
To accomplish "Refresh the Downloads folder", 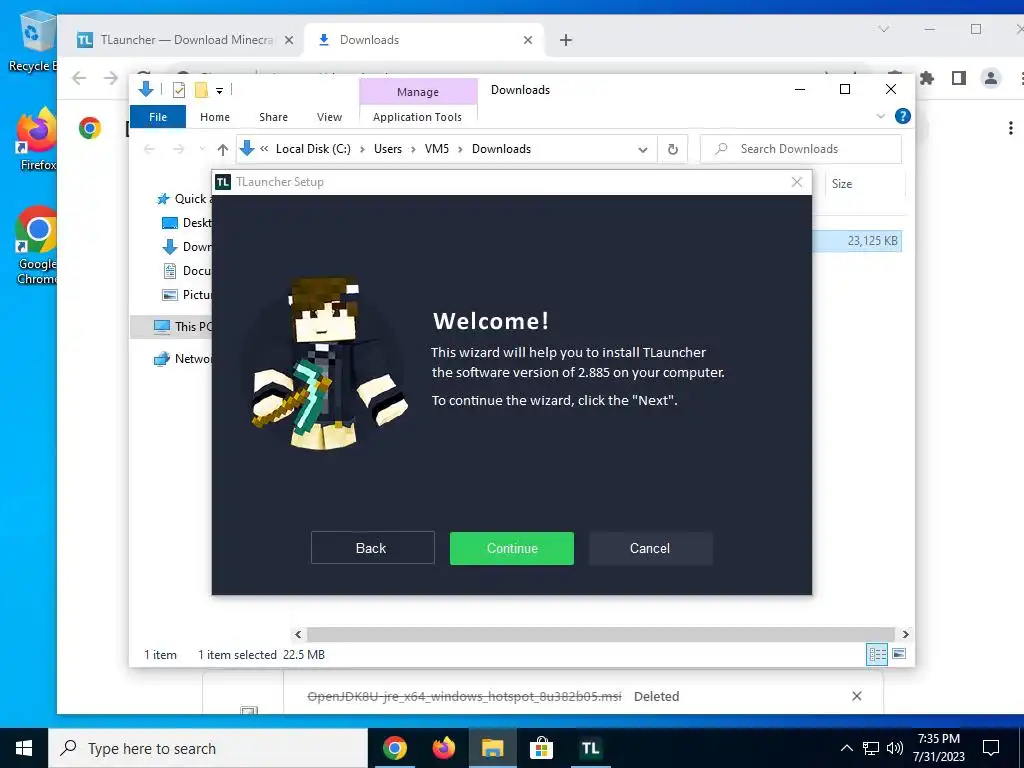I will point(673,150).
